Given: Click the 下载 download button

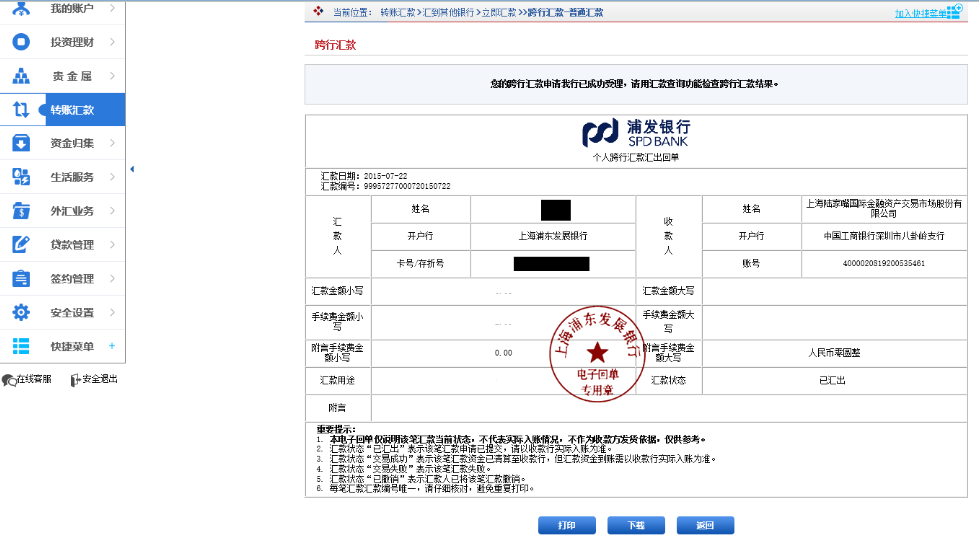Looking at the screenshot, I should [x=636, y=526].
